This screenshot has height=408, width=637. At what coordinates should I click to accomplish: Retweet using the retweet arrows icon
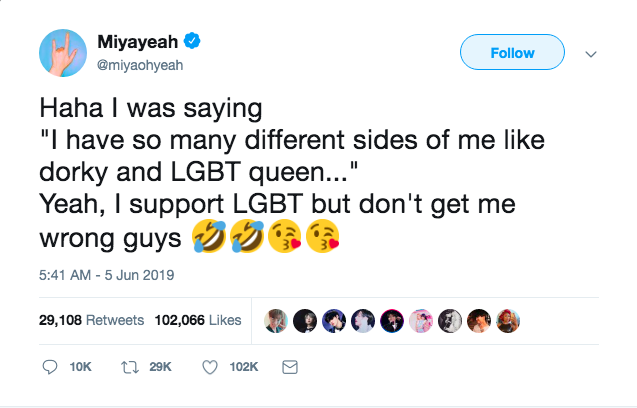(x=130, y=367)
